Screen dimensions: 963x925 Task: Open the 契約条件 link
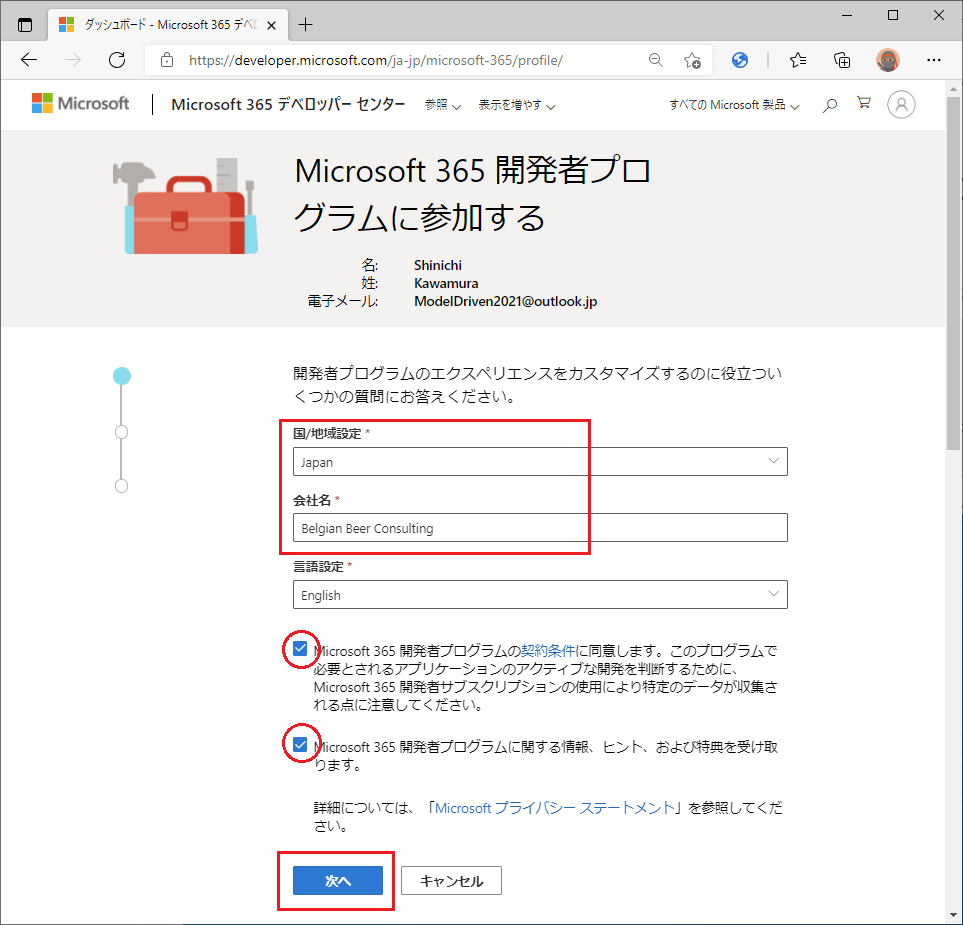pyautogui.click(x=548, y=650)
